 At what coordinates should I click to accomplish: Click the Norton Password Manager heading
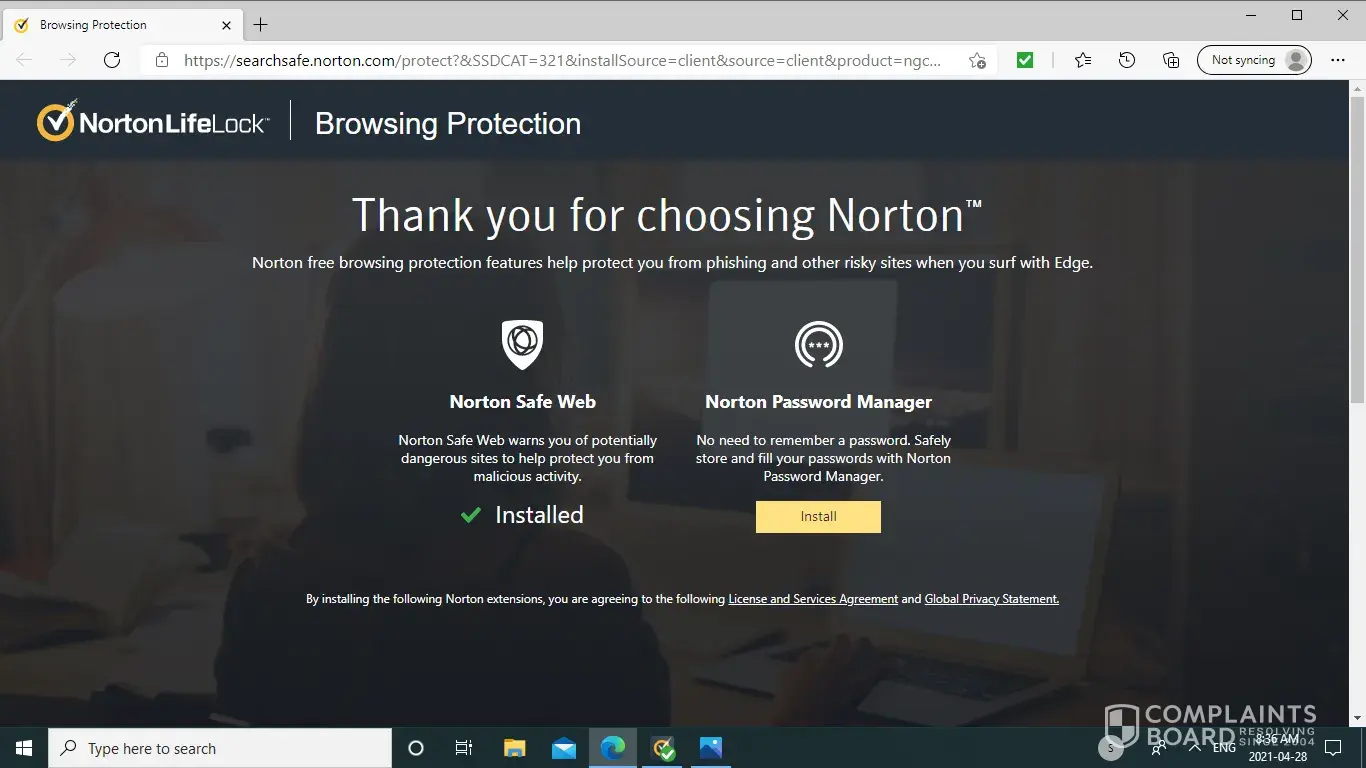[x=818, y=402]
